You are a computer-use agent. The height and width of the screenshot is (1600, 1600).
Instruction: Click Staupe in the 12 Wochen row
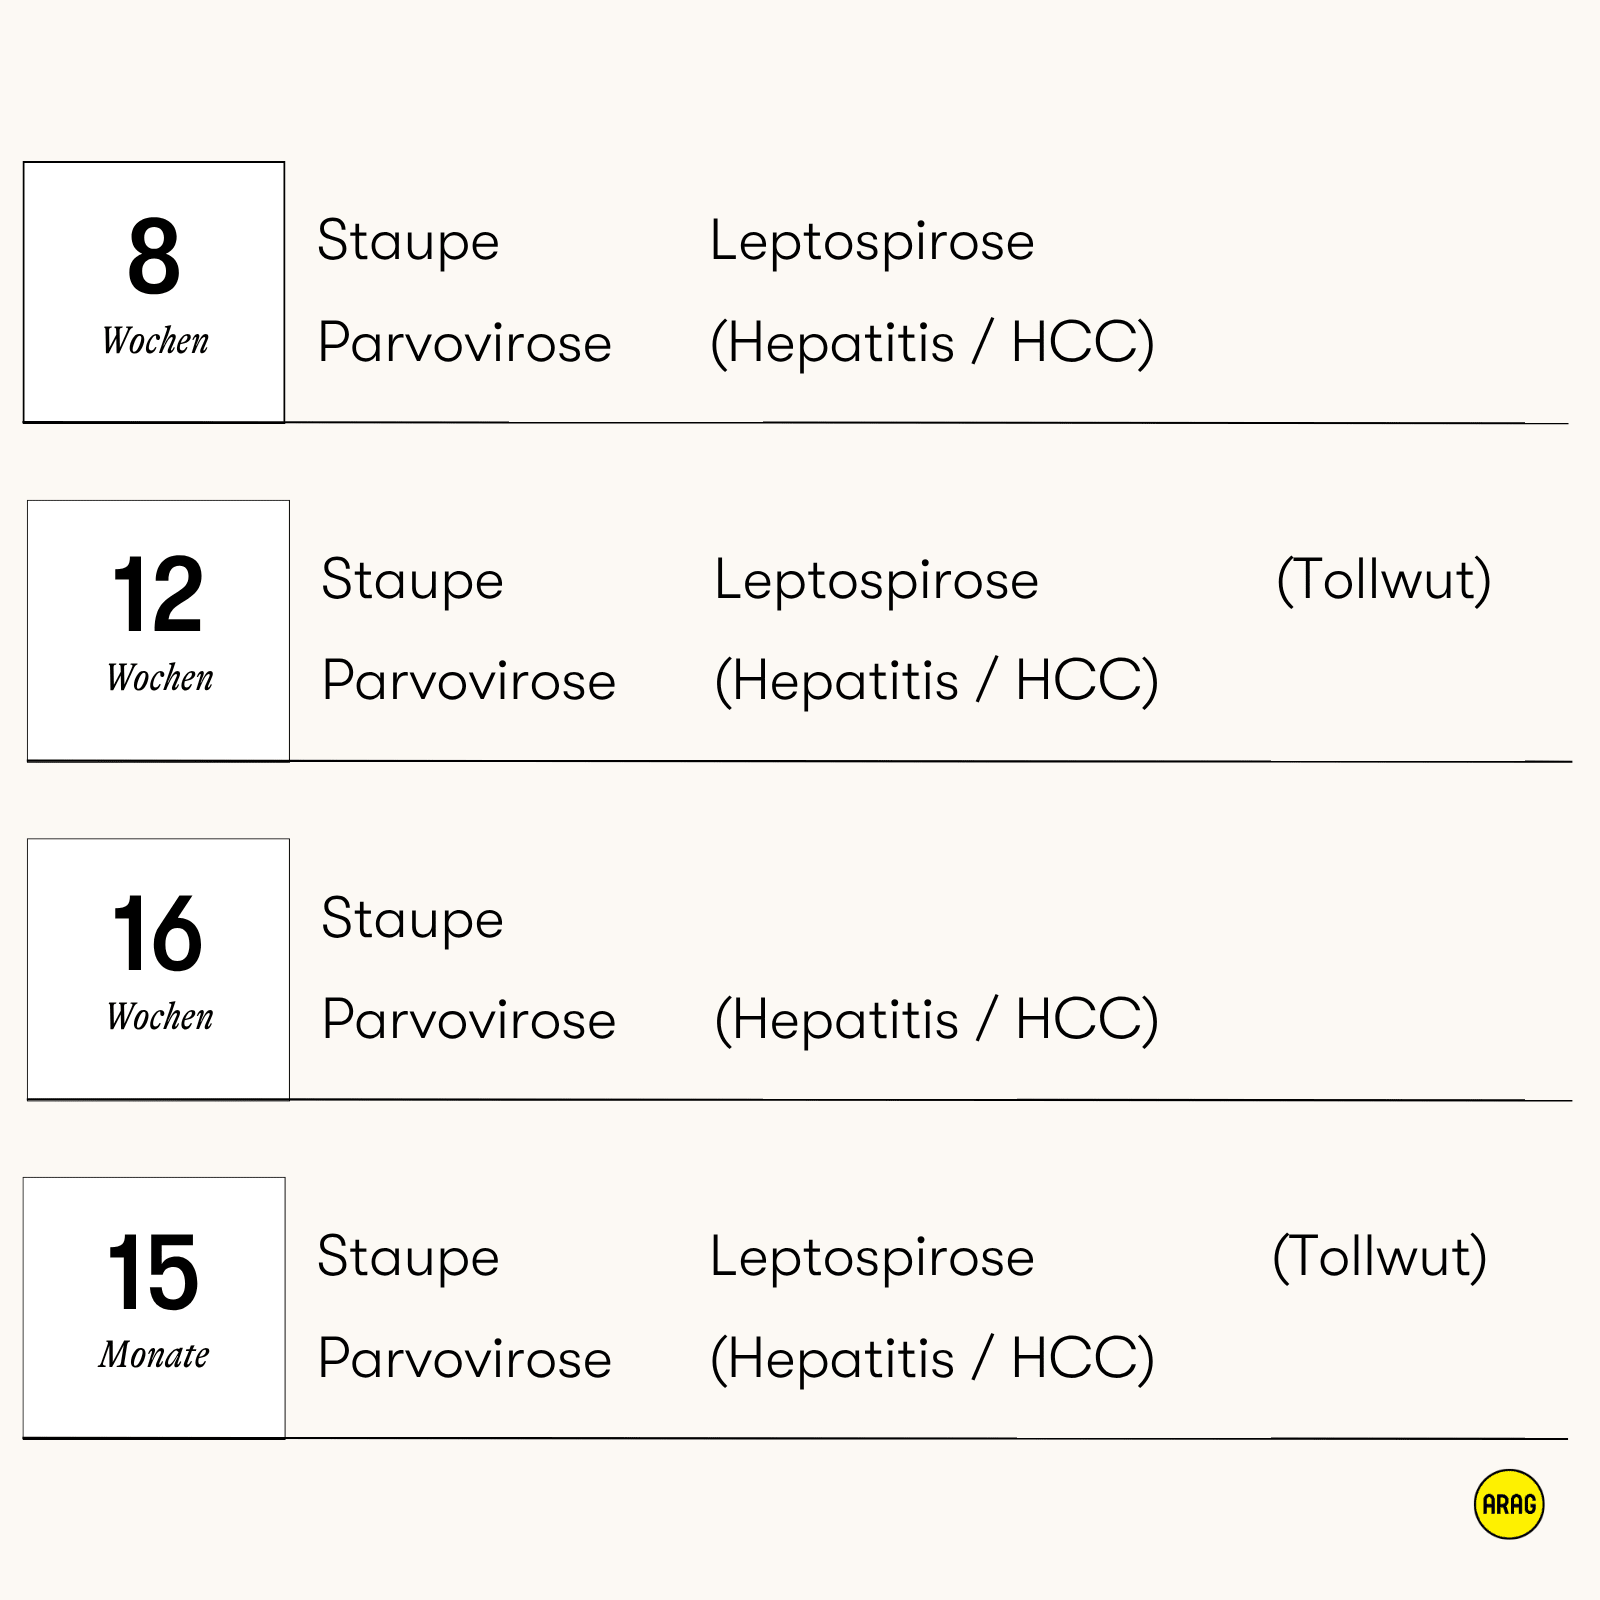(412, 582)
